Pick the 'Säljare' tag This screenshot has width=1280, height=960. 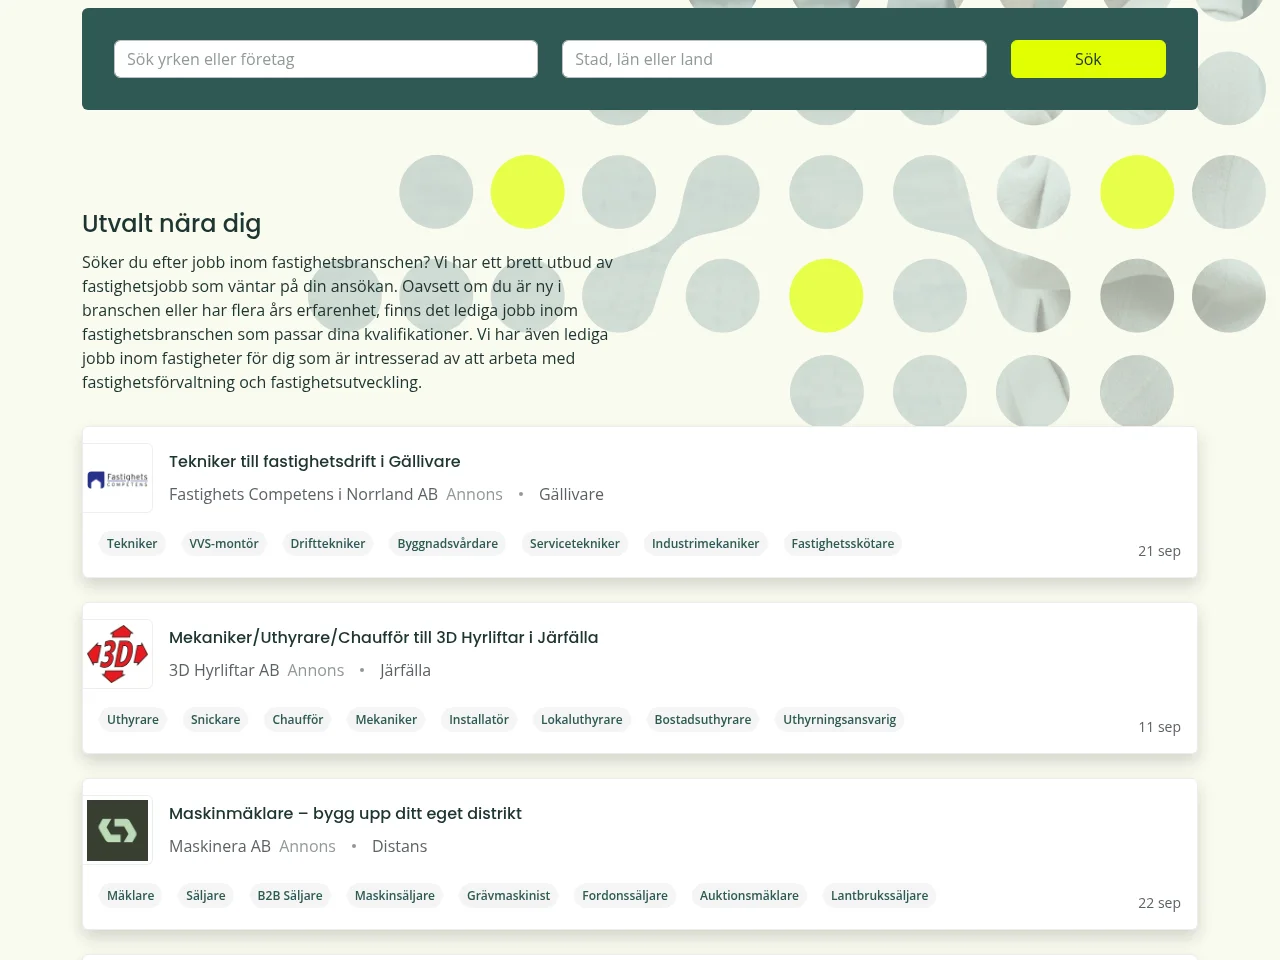point(206,896)
